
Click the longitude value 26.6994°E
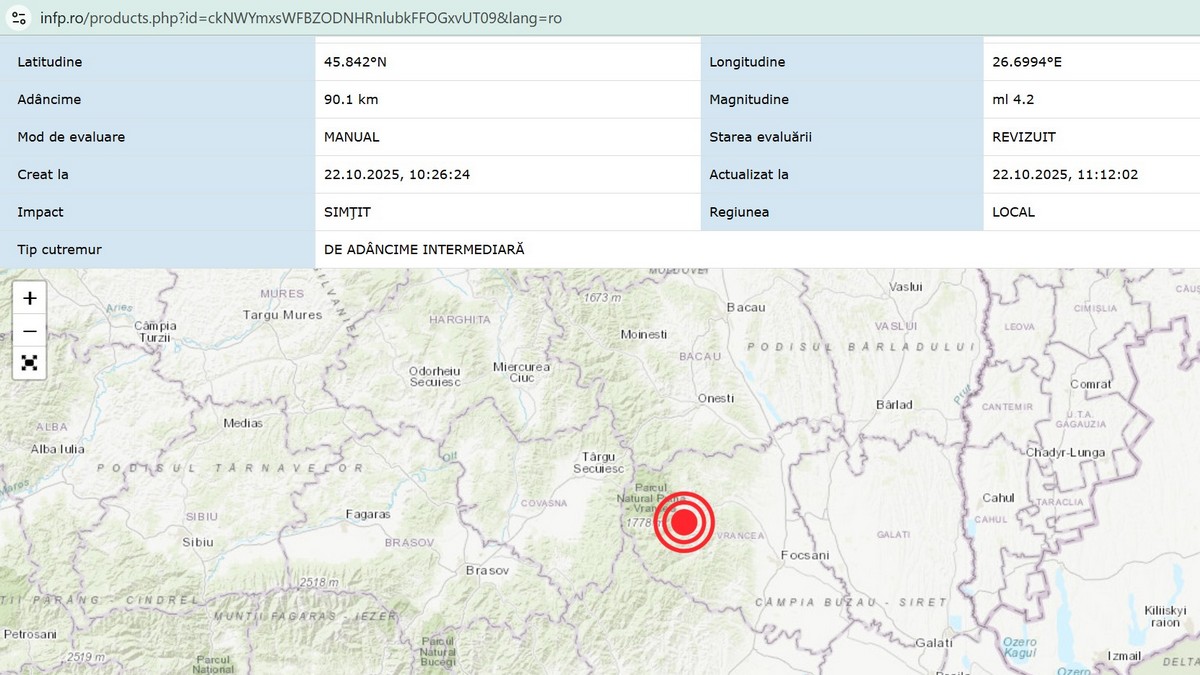(1027, 62)
